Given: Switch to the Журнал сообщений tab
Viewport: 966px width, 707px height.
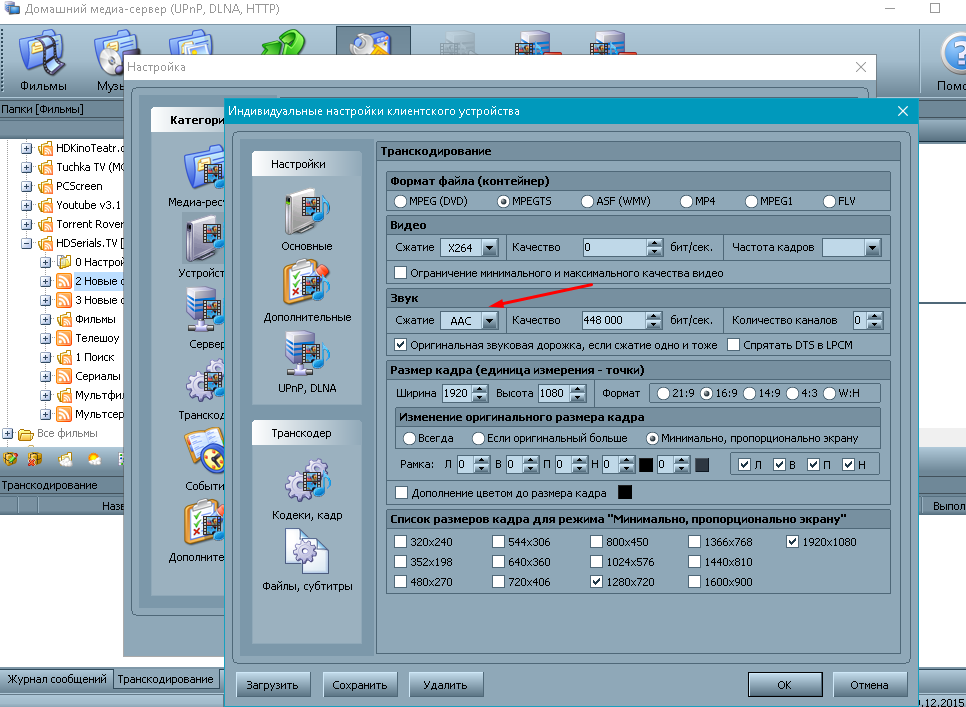Looking at the screenshot, I should 57,679.
